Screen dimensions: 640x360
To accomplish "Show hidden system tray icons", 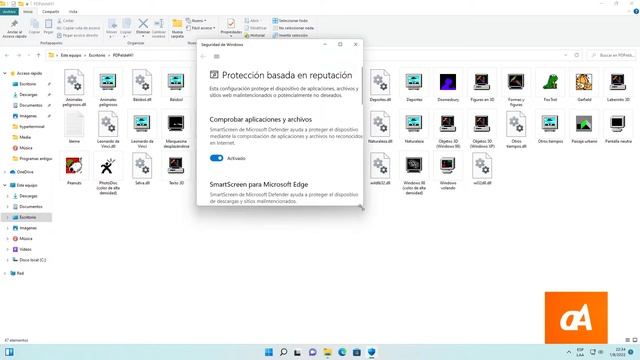I will pyautogui.click(x=569, y=352).
